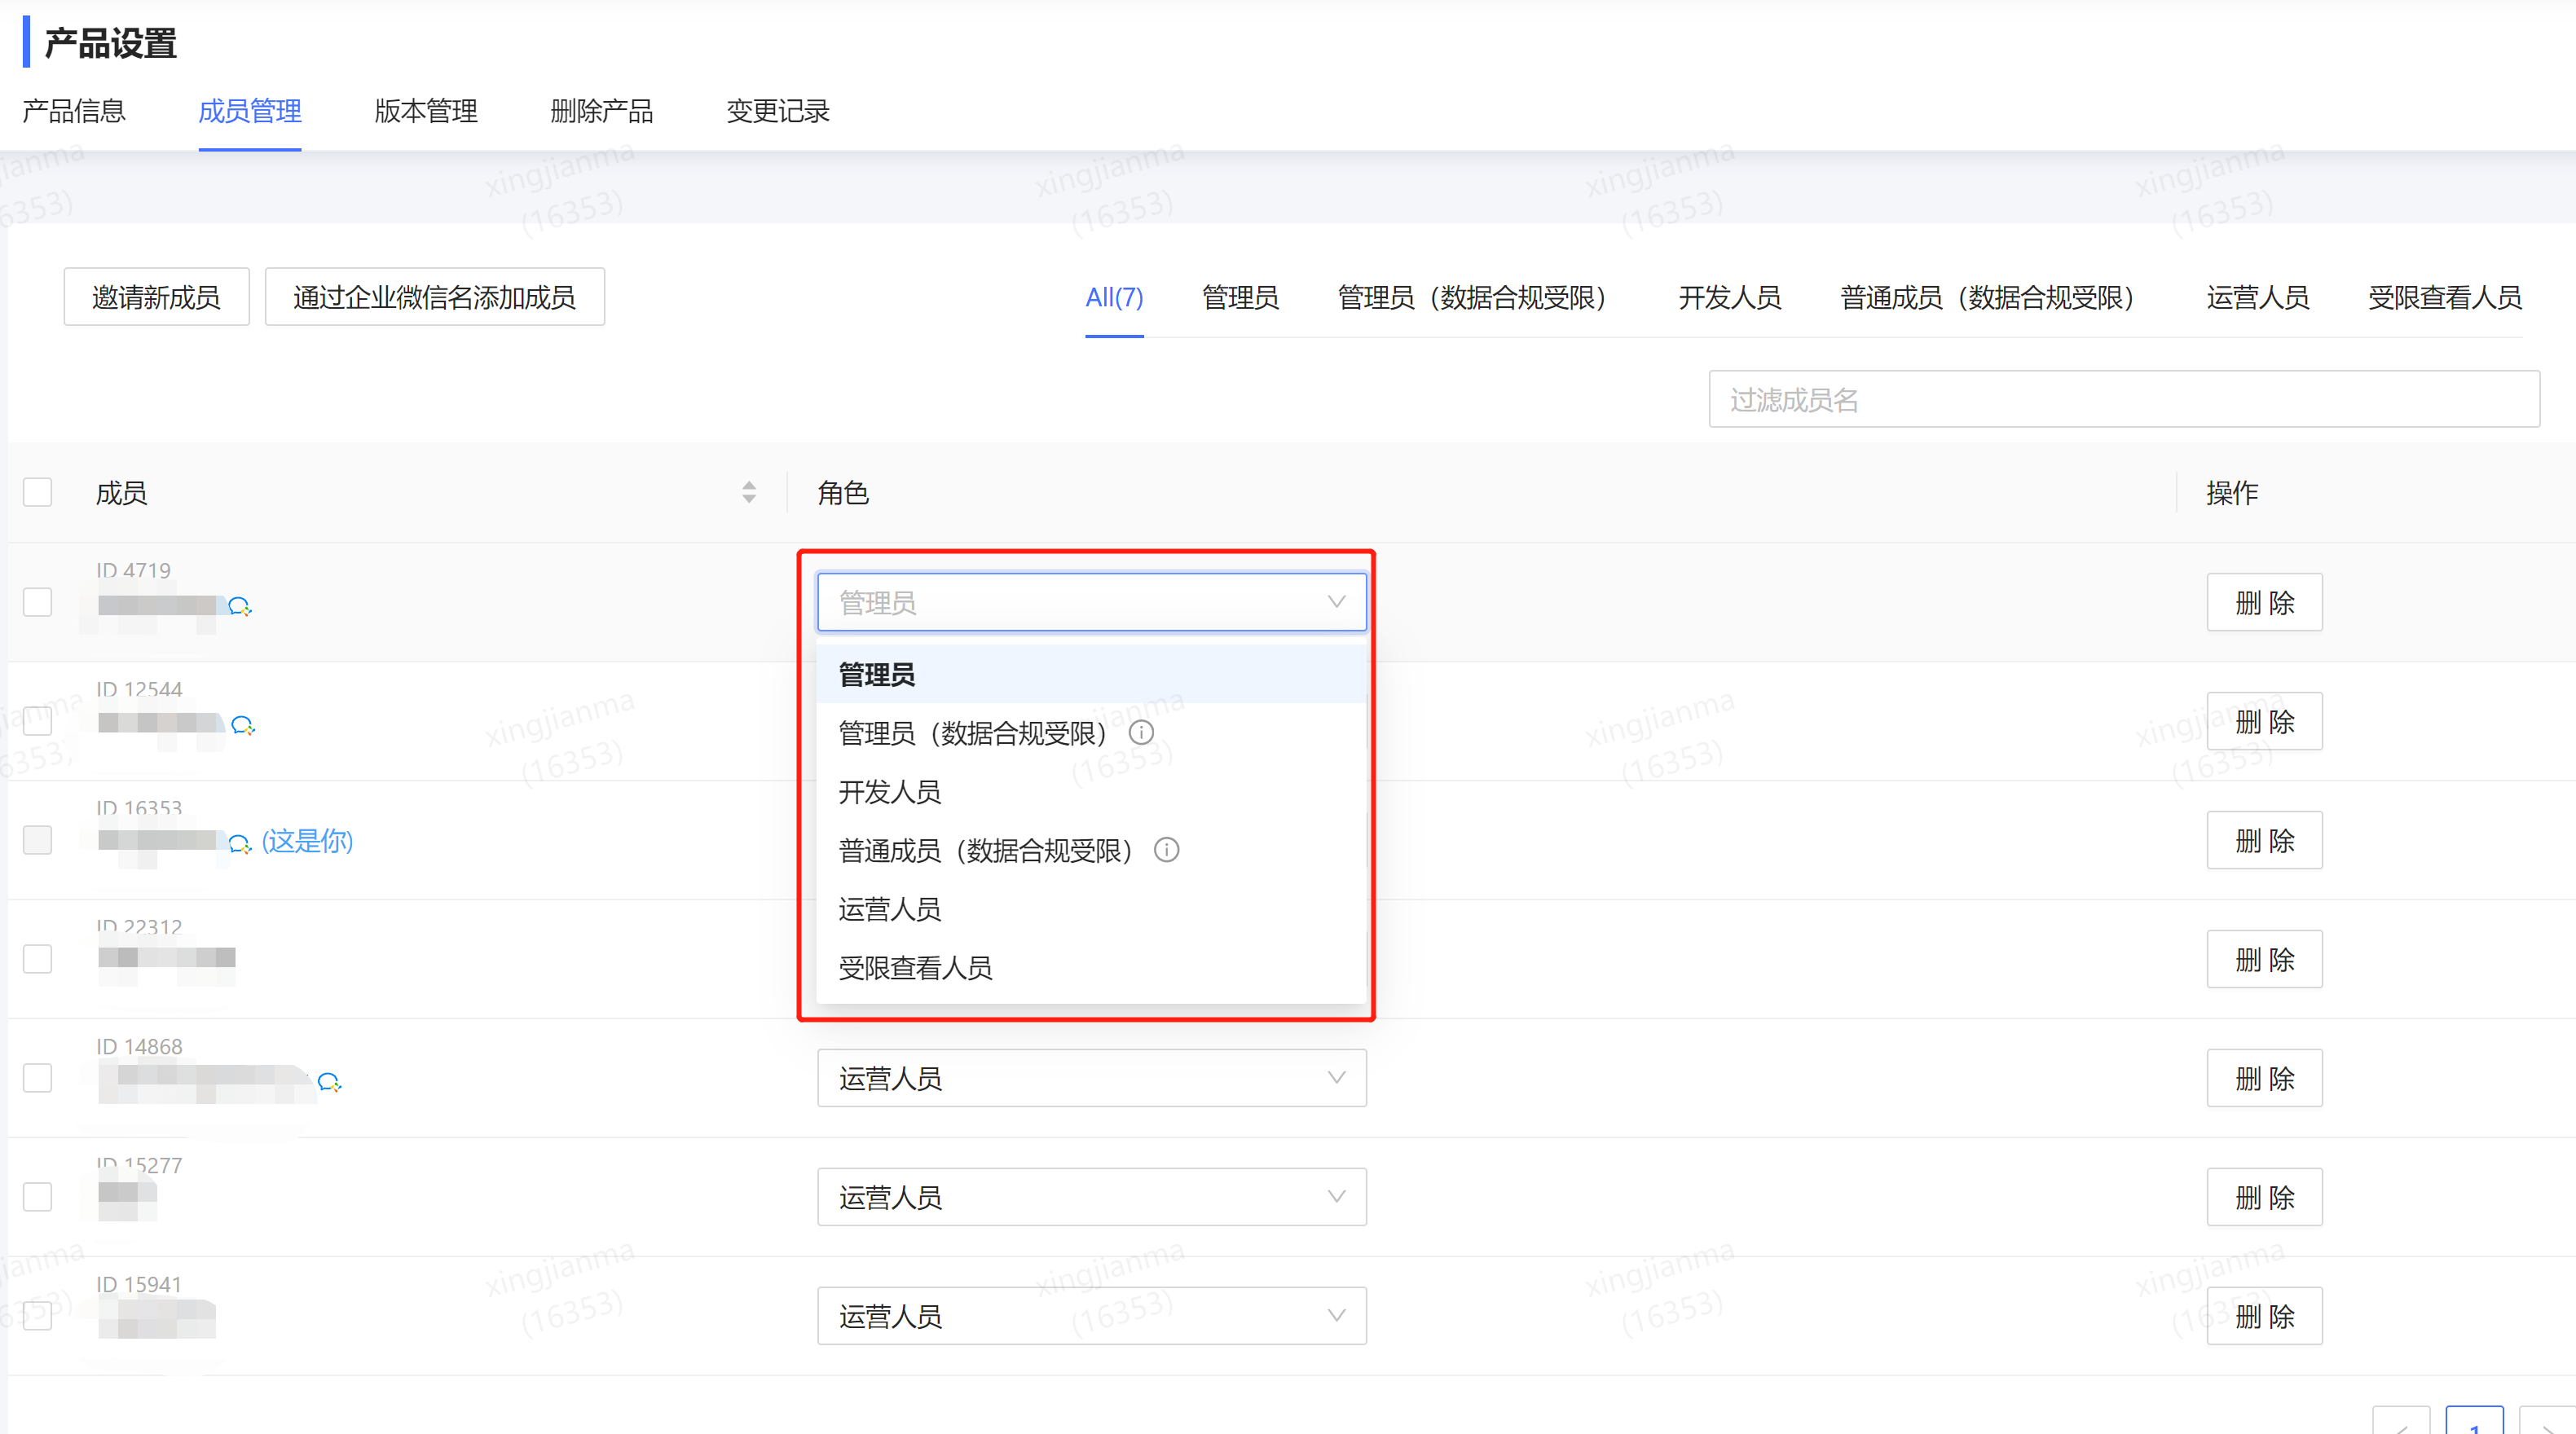Image resolution: width=2576 pixels, height=1434 pixels.
Task: Filter members by 普通成员（数据合规受限）tab
Action: click(x=1994, y=298)
